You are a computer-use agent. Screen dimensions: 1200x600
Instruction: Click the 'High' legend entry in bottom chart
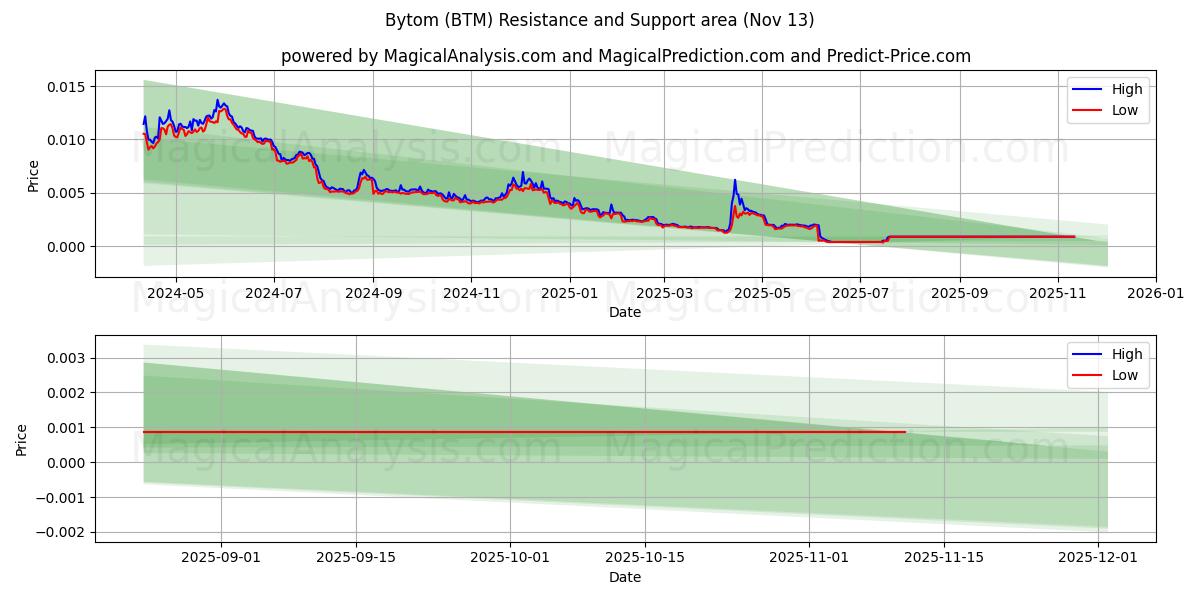pos(1126,353)
